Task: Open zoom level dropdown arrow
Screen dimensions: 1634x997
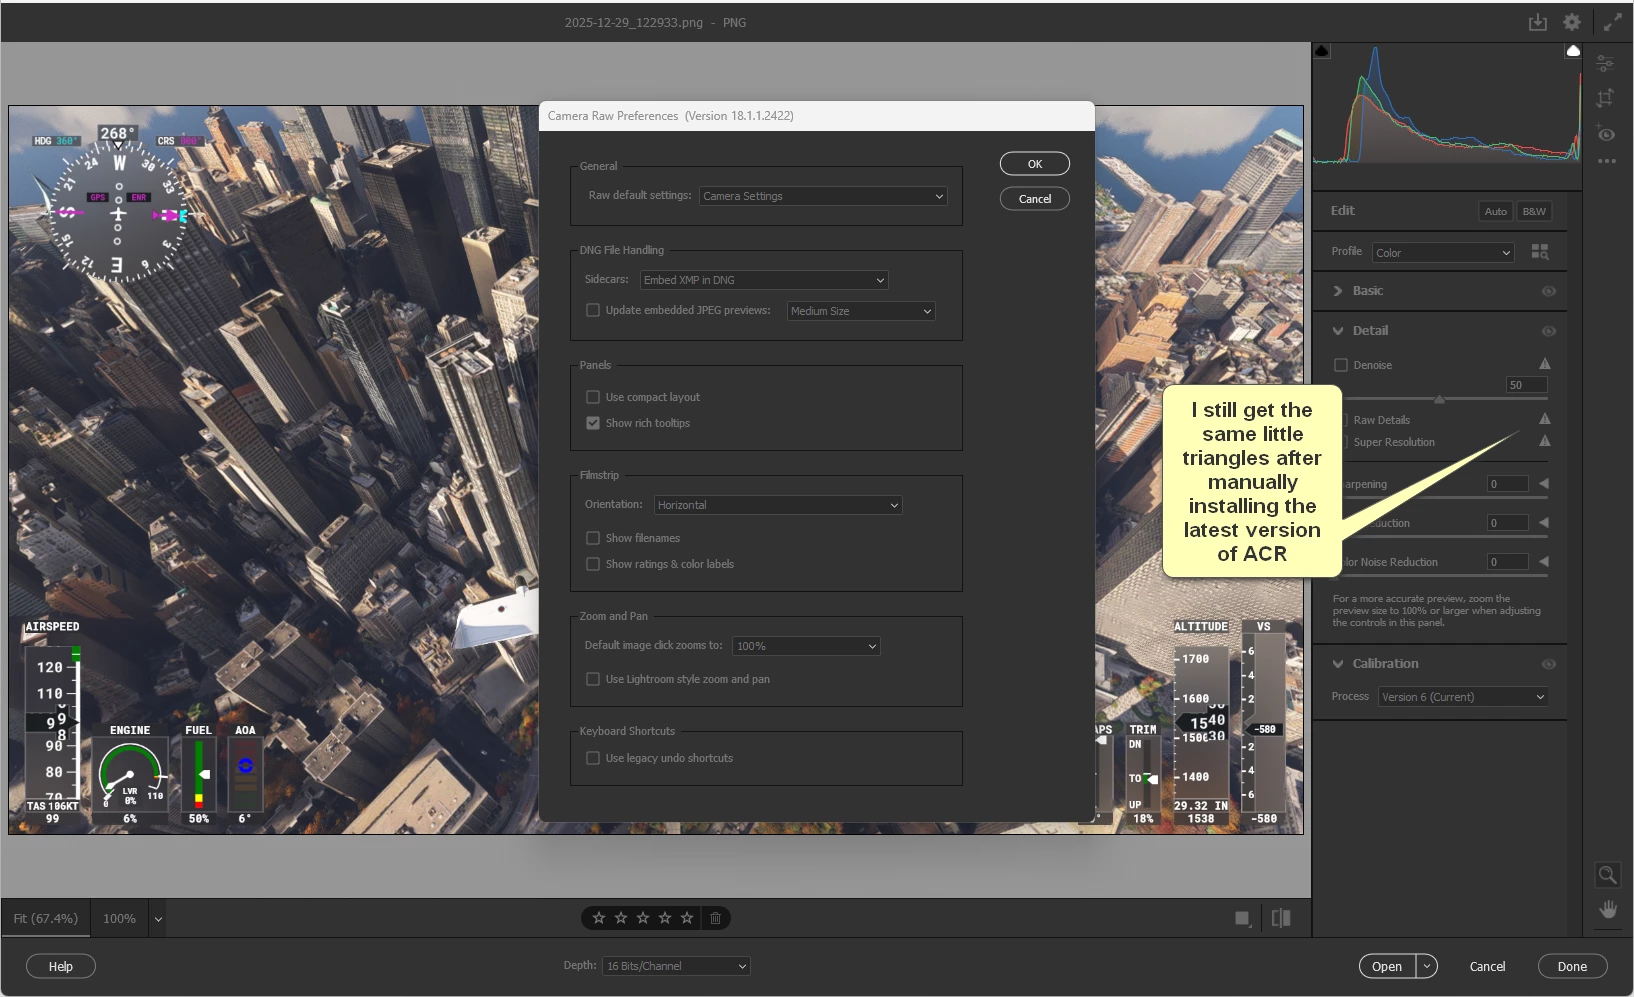Action: point(158,918)
